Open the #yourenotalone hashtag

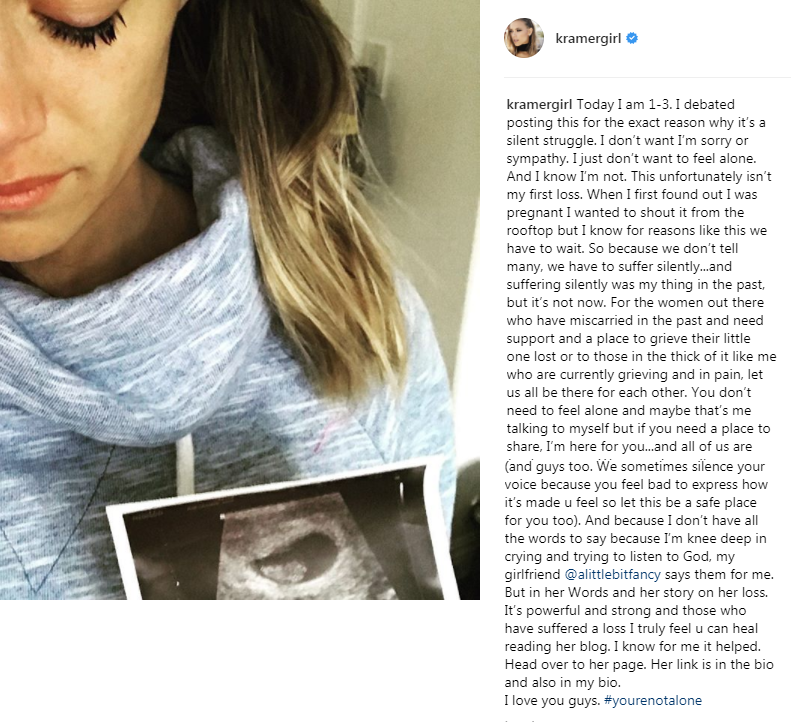click(x=652, y=700)
